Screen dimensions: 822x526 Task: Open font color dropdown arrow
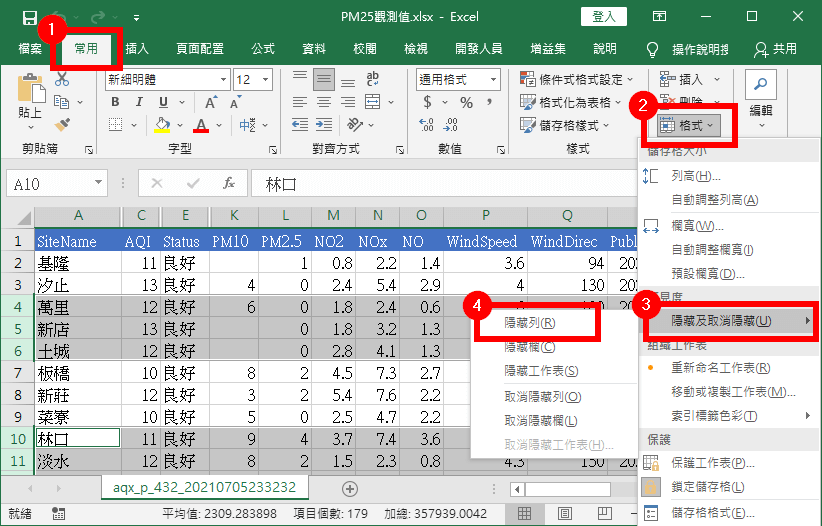coord(219,125)
